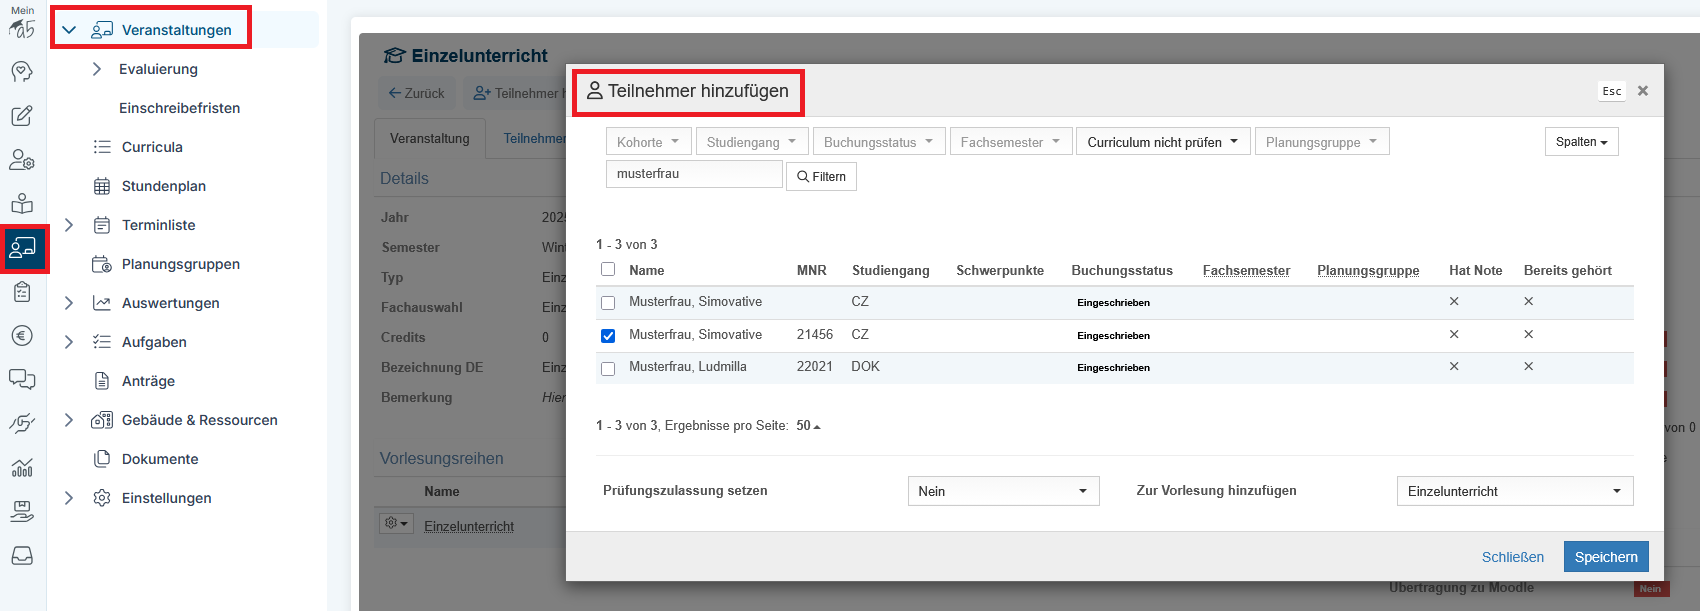Click the head-with-heart sidebar icon
The image size is (1700, 611).
click(22, 71)
